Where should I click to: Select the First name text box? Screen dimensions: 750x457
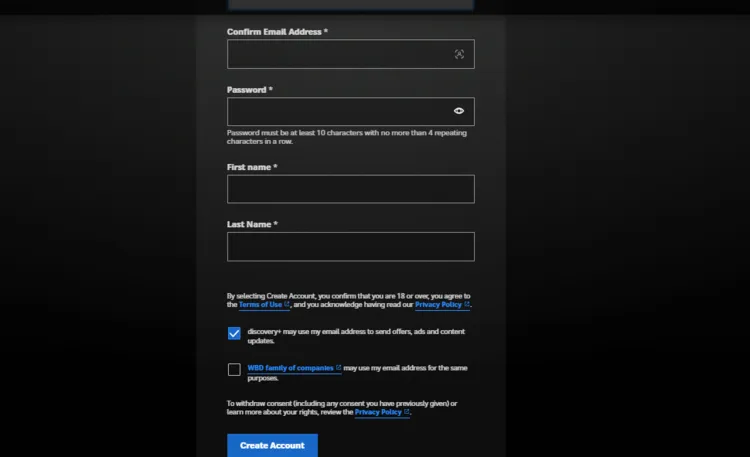point(350,189)
